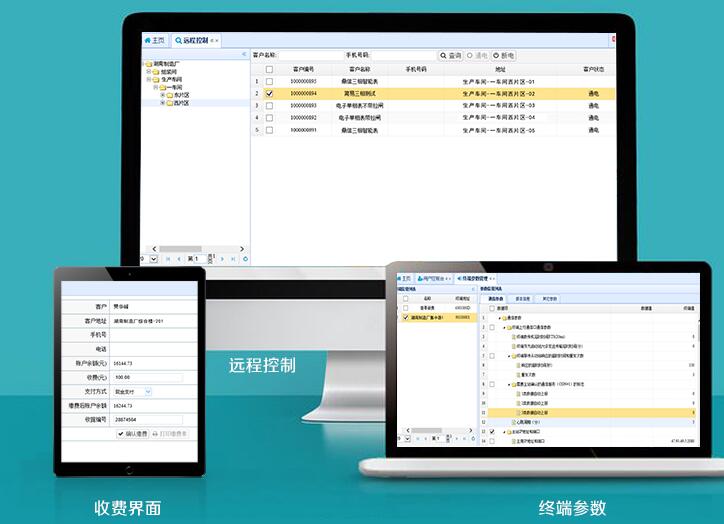
Task: Collapse the monitor's left tree panel
Action: 244,54
